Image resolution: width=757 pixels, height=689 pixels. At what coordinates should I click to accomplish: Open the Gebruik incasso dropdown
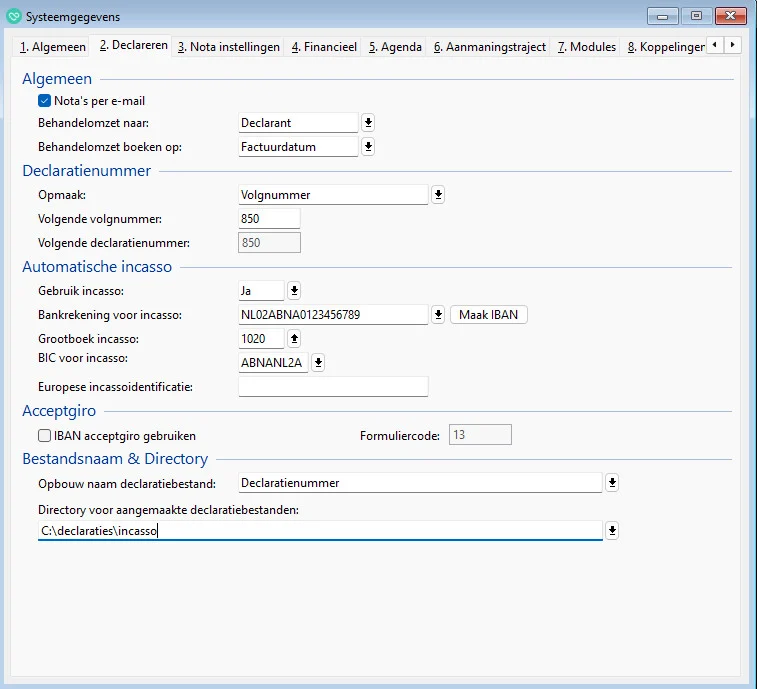pyautogui.click(x=294, y=291)
